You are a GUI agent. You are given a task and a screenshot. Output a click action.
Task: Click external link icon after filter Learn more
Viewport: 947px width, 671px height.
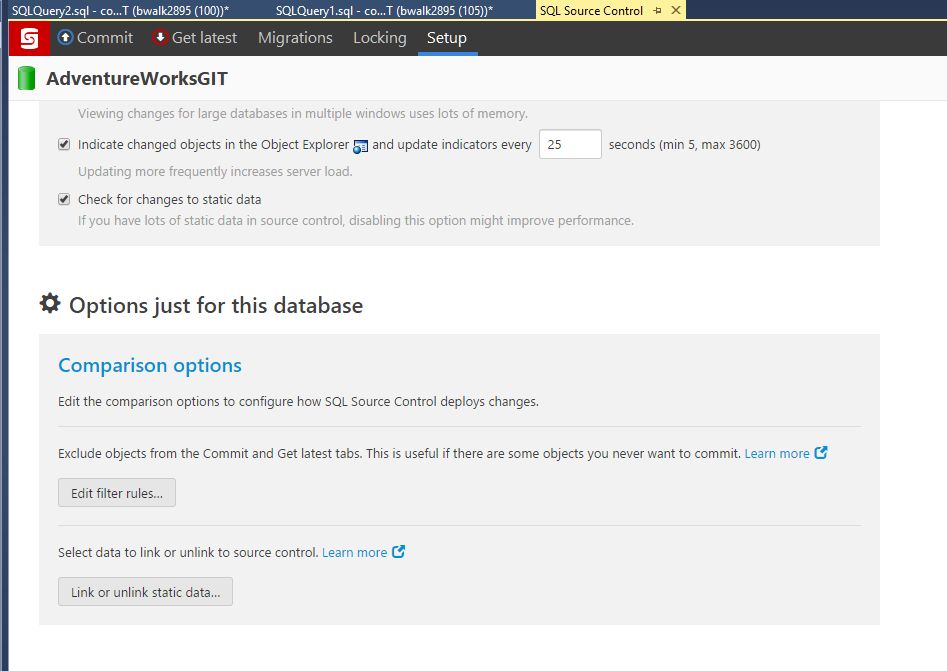click(x=821, y=452)
